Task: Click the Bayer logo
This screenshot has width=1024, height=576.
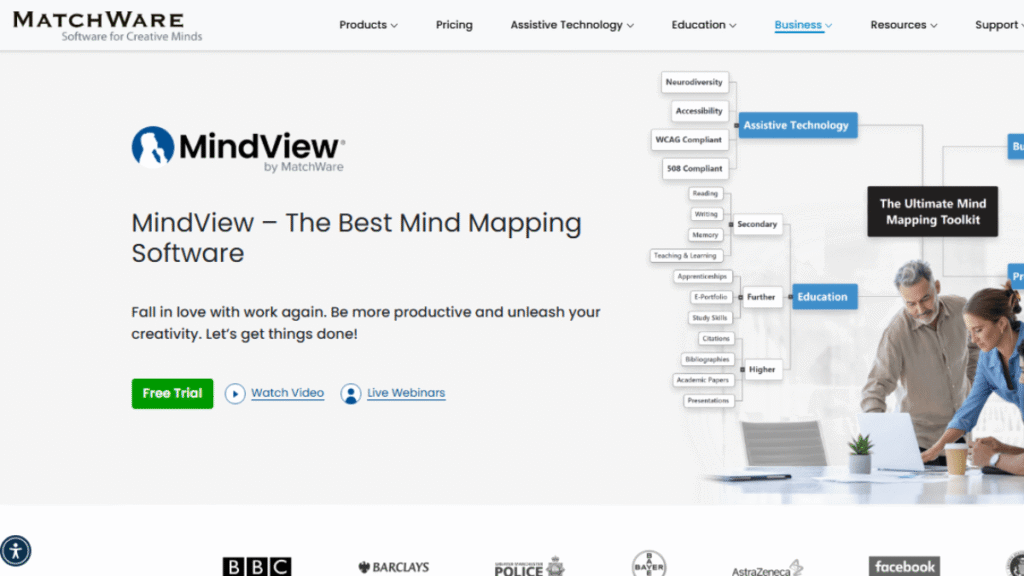Action: point(648,565)
